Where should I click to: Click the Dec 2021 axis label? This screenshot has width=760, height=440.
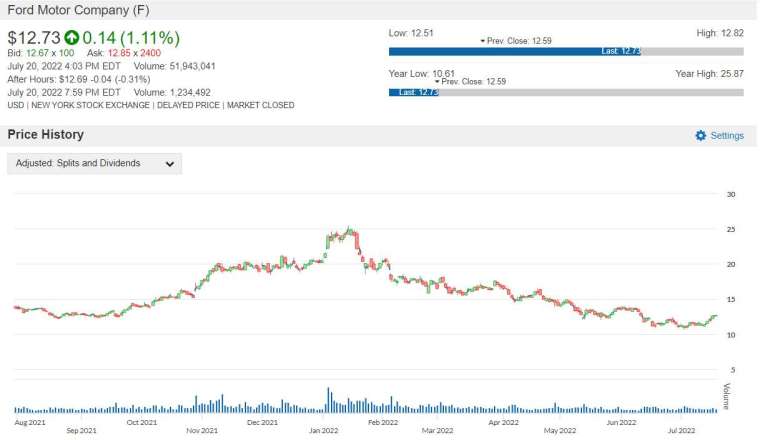click(262, 422)
